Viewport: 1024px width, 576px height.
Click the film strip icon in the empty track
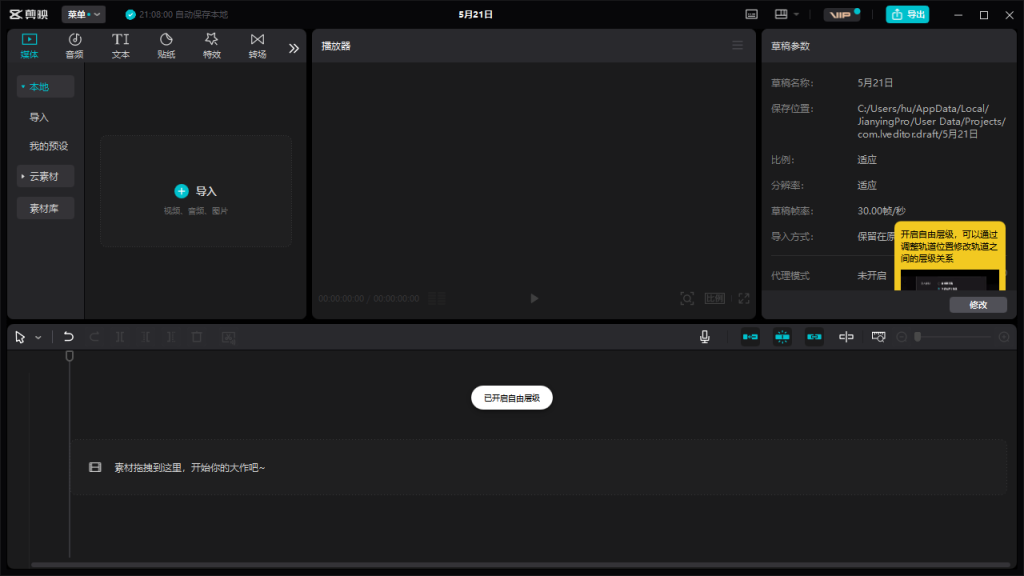click(x=95, y=467)
